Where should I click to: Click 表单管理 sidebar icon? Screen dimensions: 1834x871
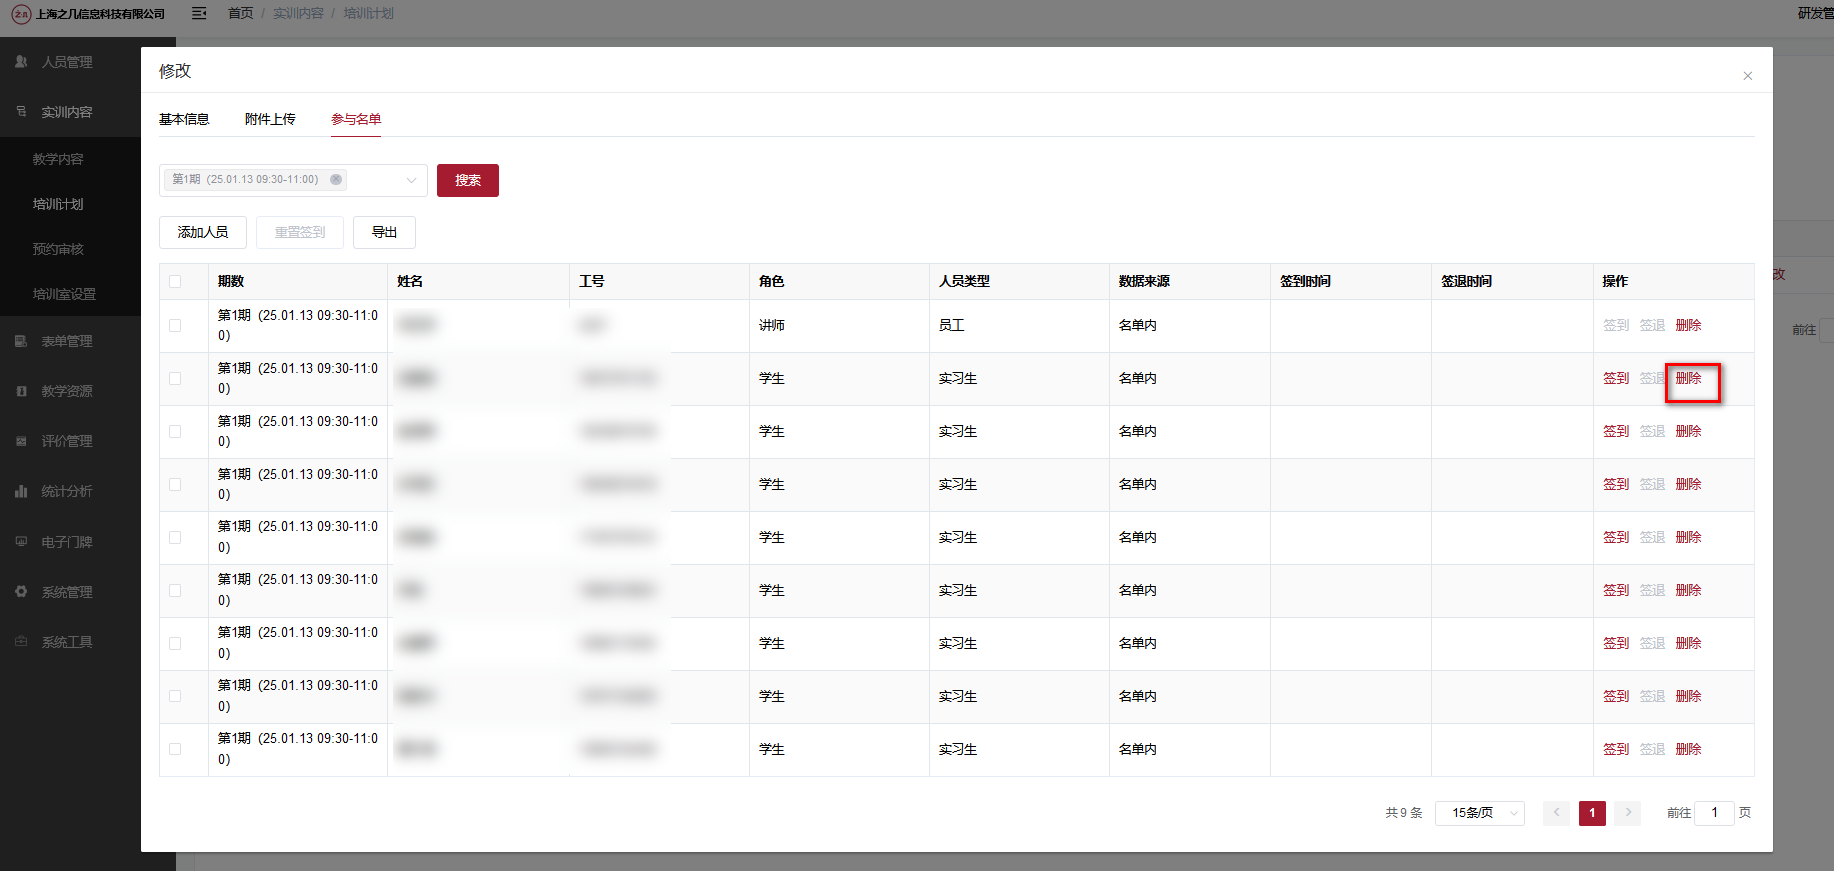pos(21,341)
